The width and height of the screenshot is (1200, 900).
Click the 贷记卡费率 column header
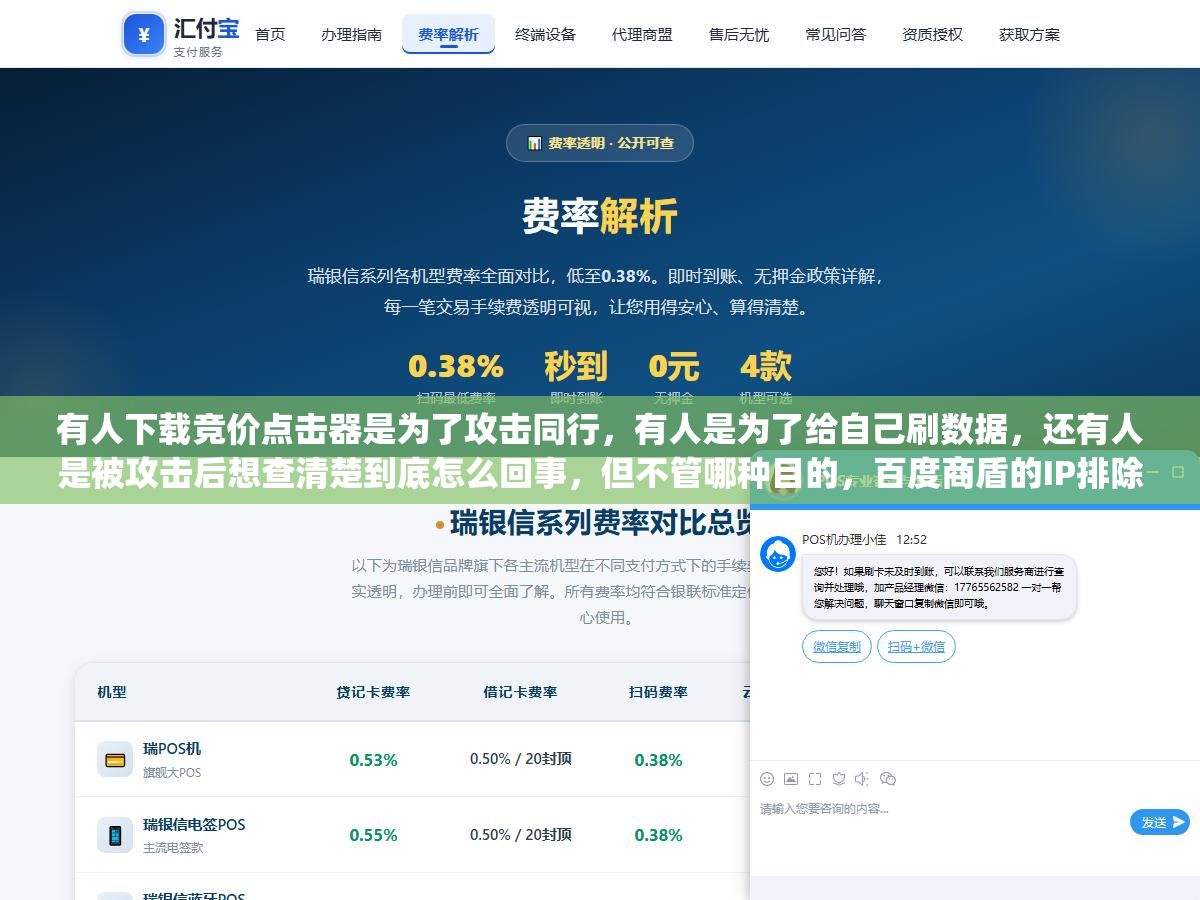373,692
